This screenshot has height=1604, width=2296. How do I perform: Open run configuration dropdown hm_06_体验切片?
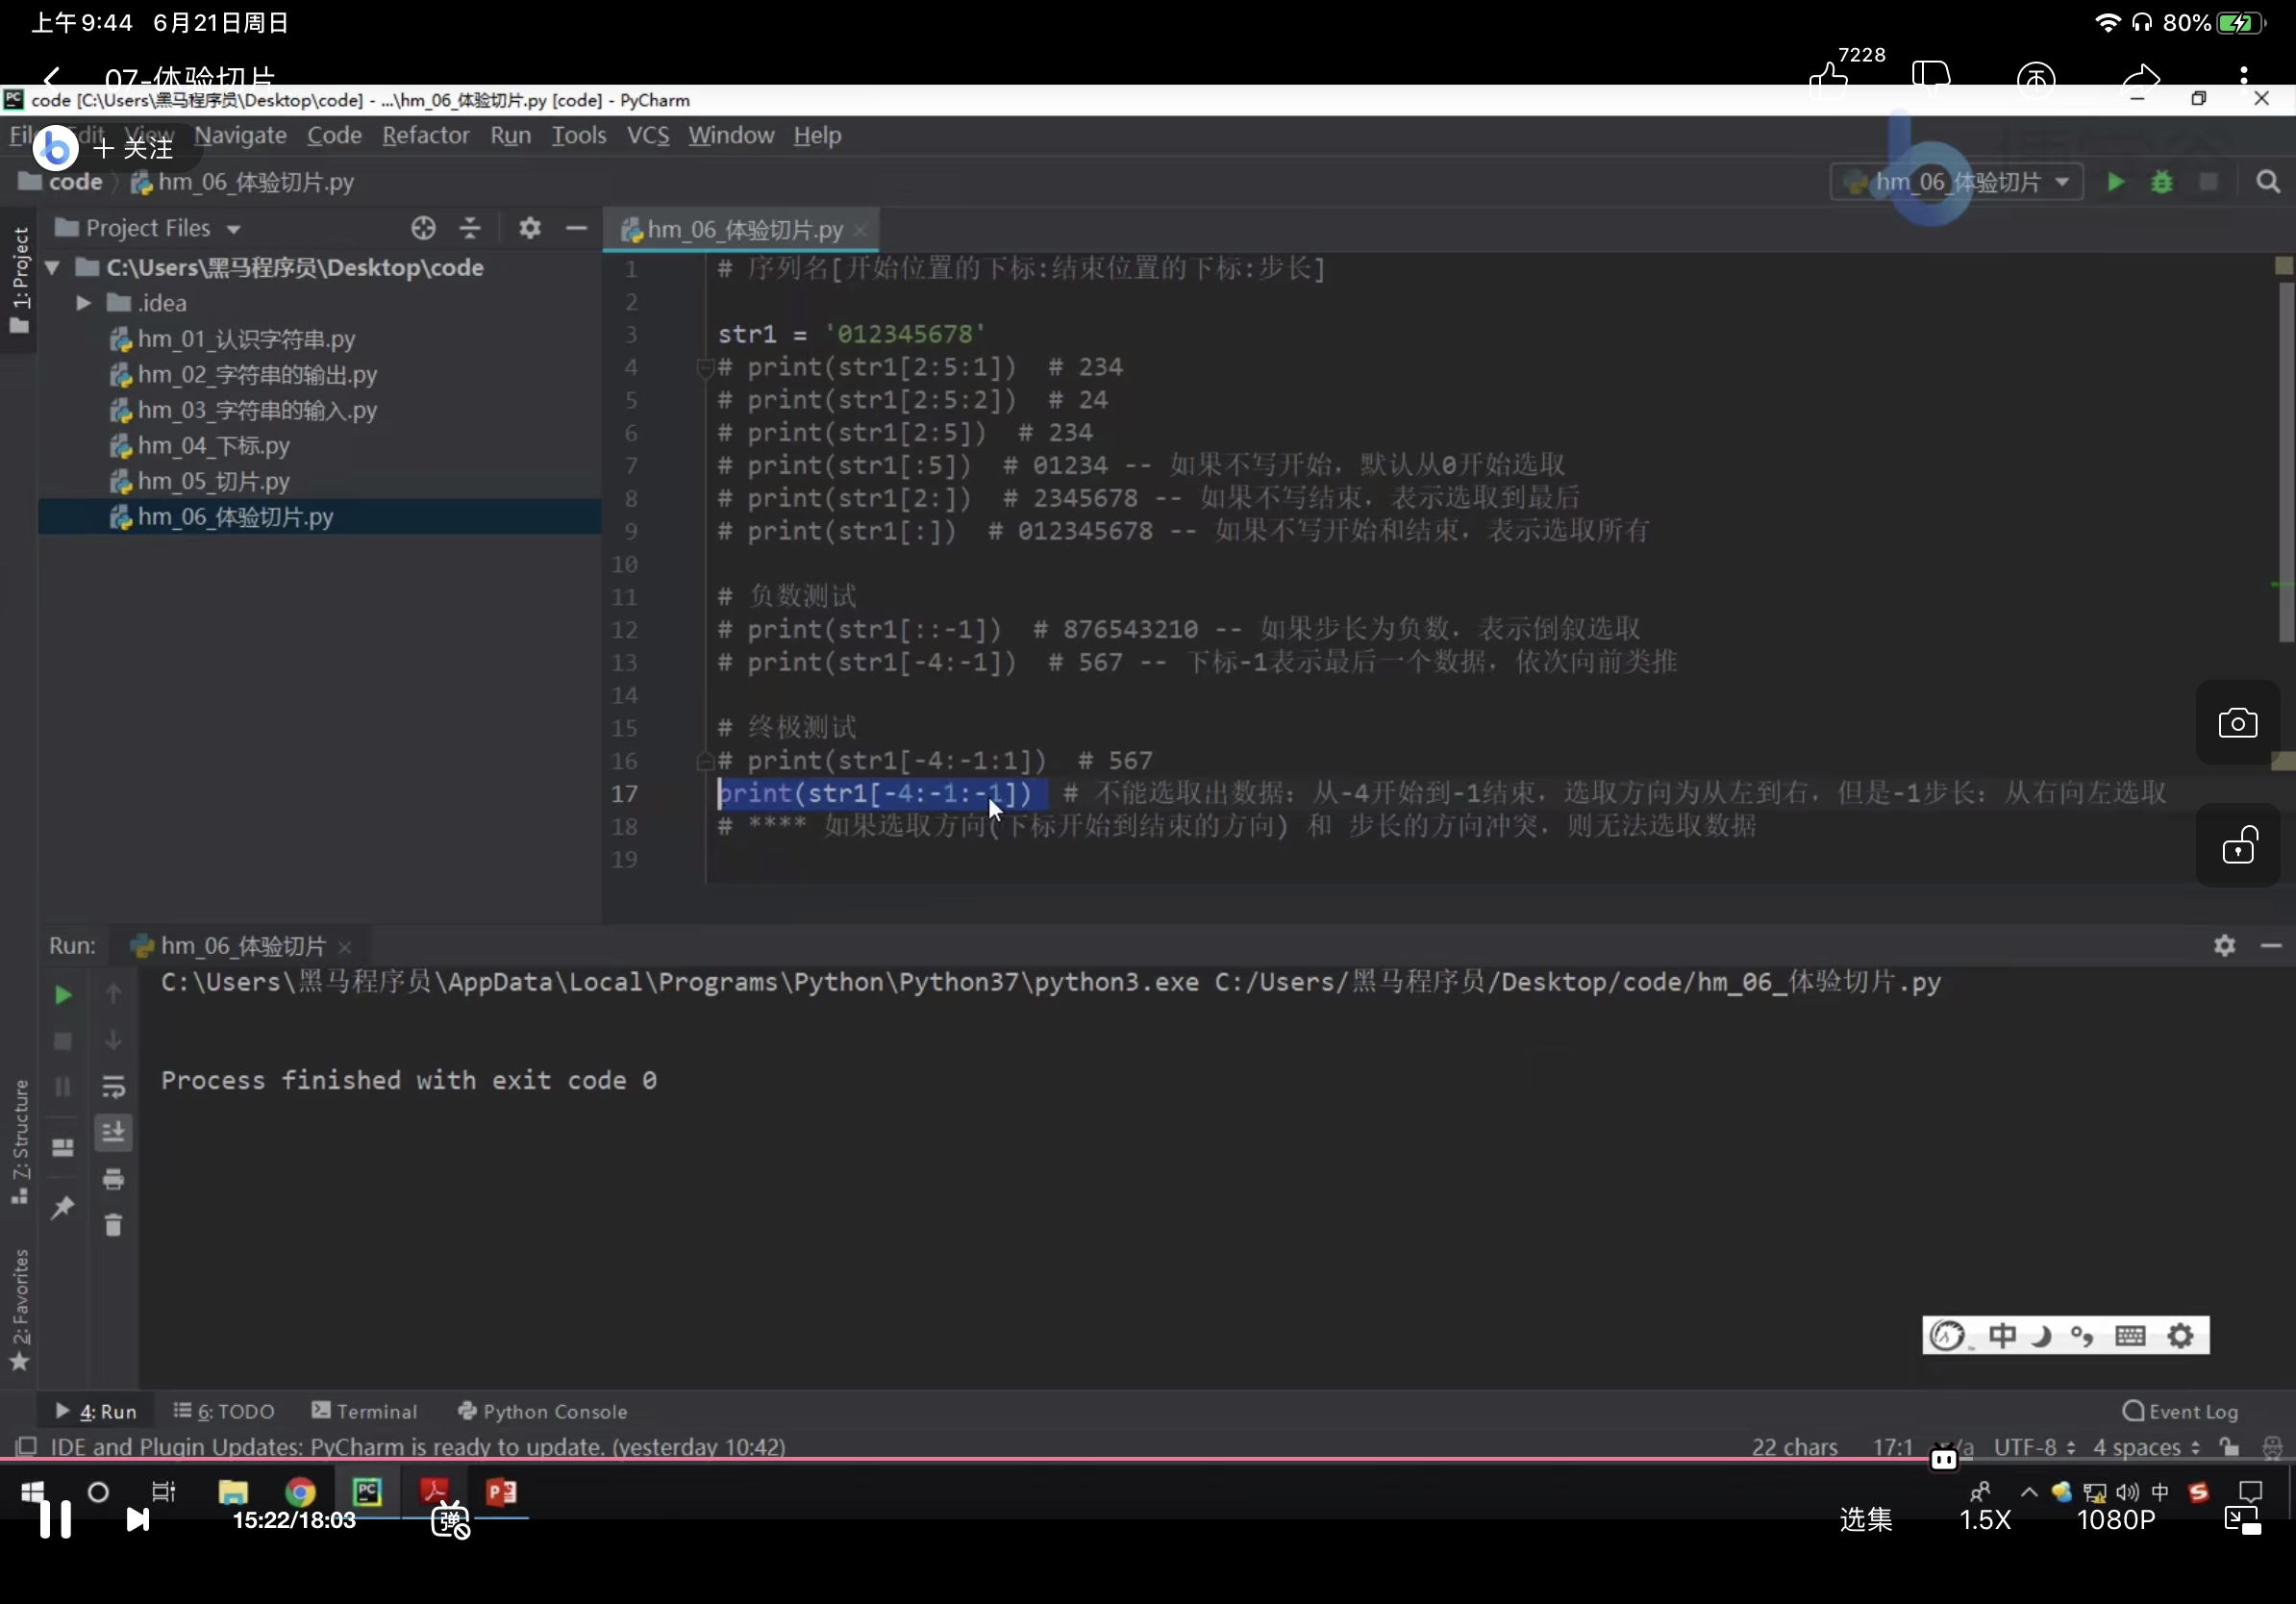[x=1957, y=182]
